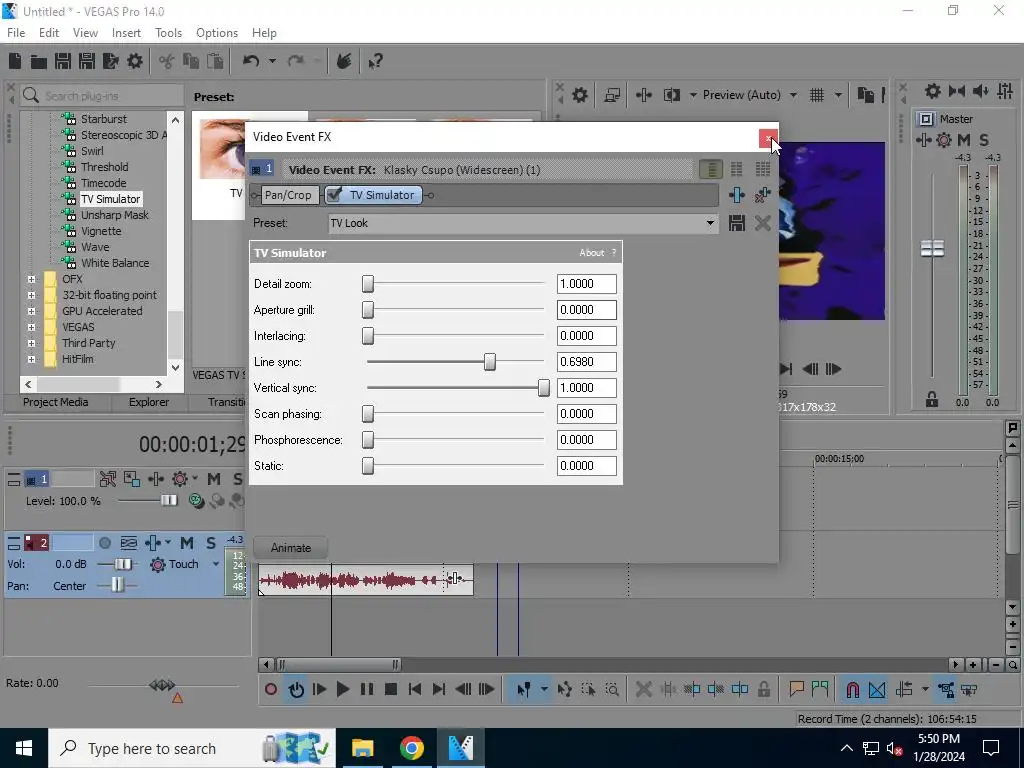Expand the Third Party plug-ins folder
1024x768 pixels.
pyautogui.click(x=31, y=343)
